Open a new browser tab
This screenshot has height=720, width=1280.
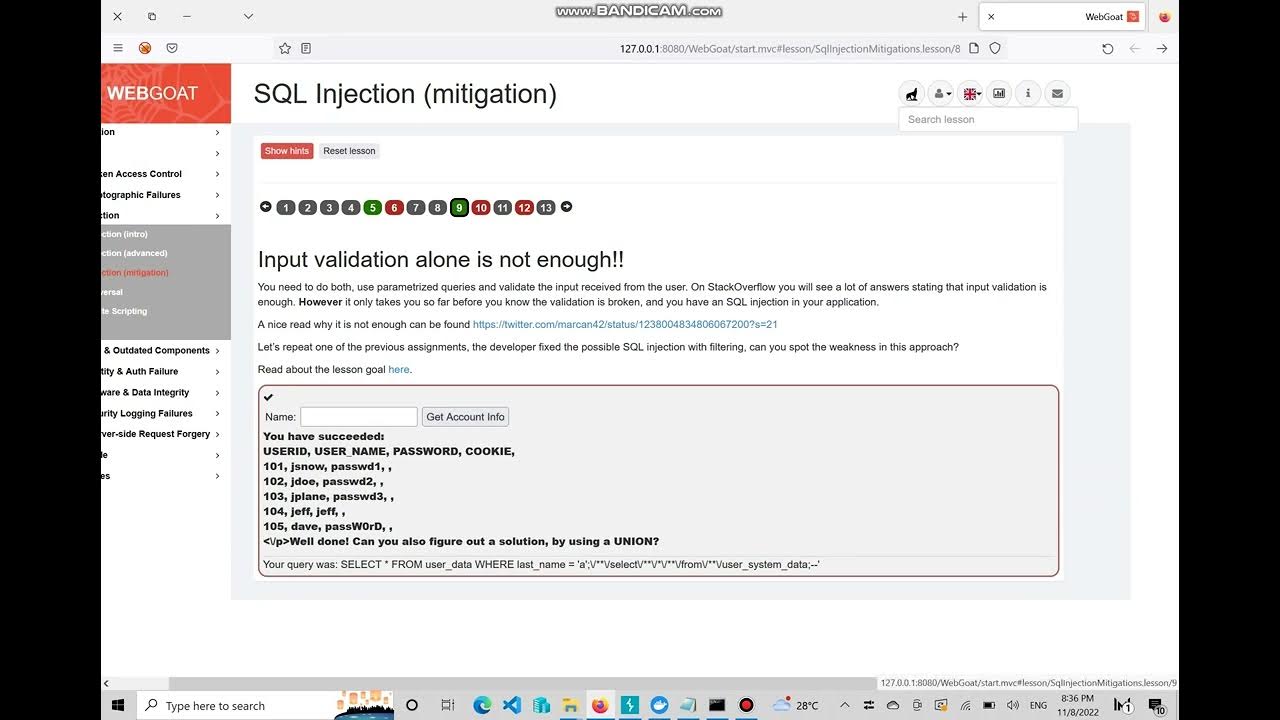point(963,17)
